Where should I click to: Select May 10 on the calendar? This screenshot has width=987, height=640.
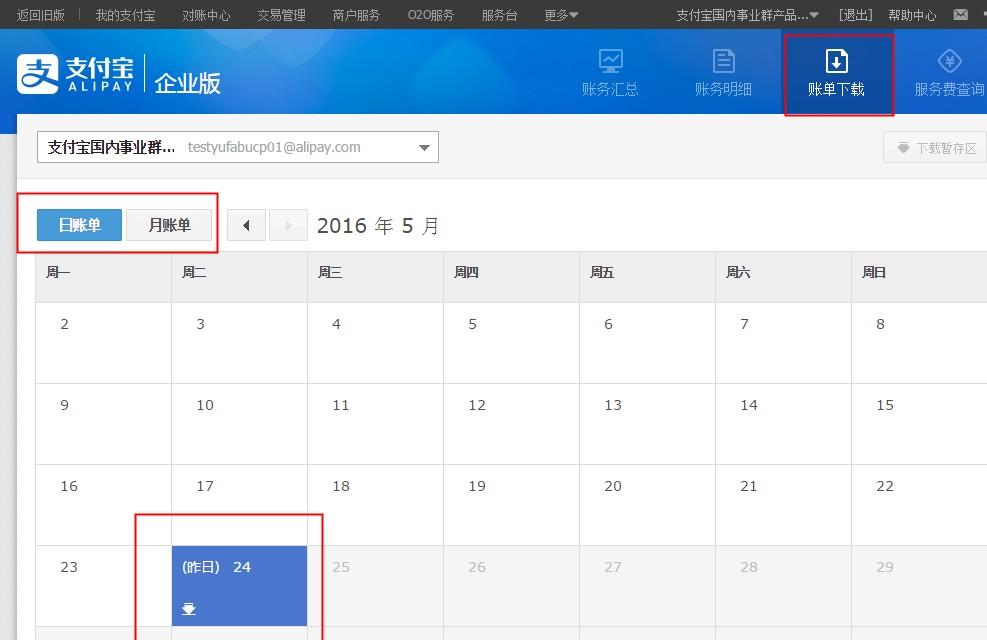[239, 424]
